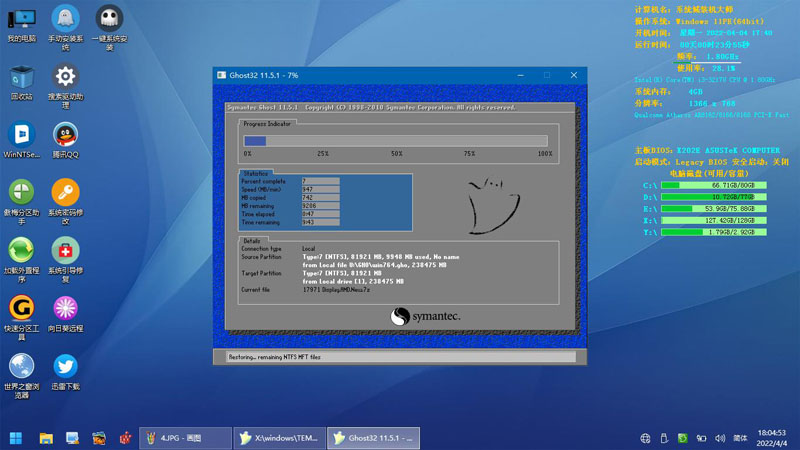The image size is (800, 450).
Task: Open the 手动安装系统 ghost icon
Action: coord(65,28)
